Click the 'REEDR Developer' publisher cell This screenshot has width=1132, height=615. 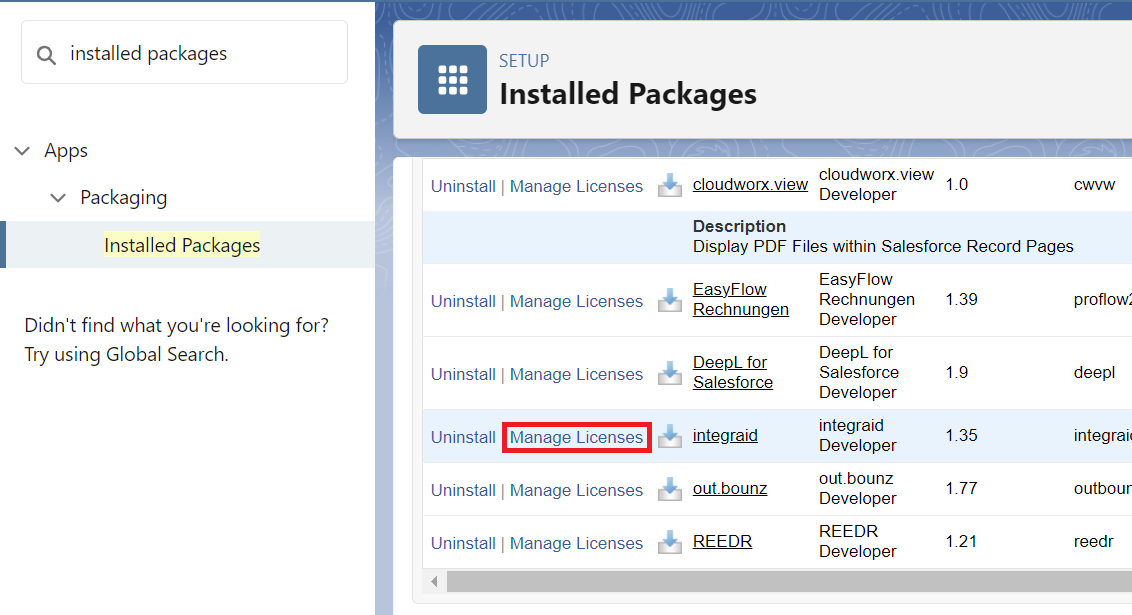858,541
